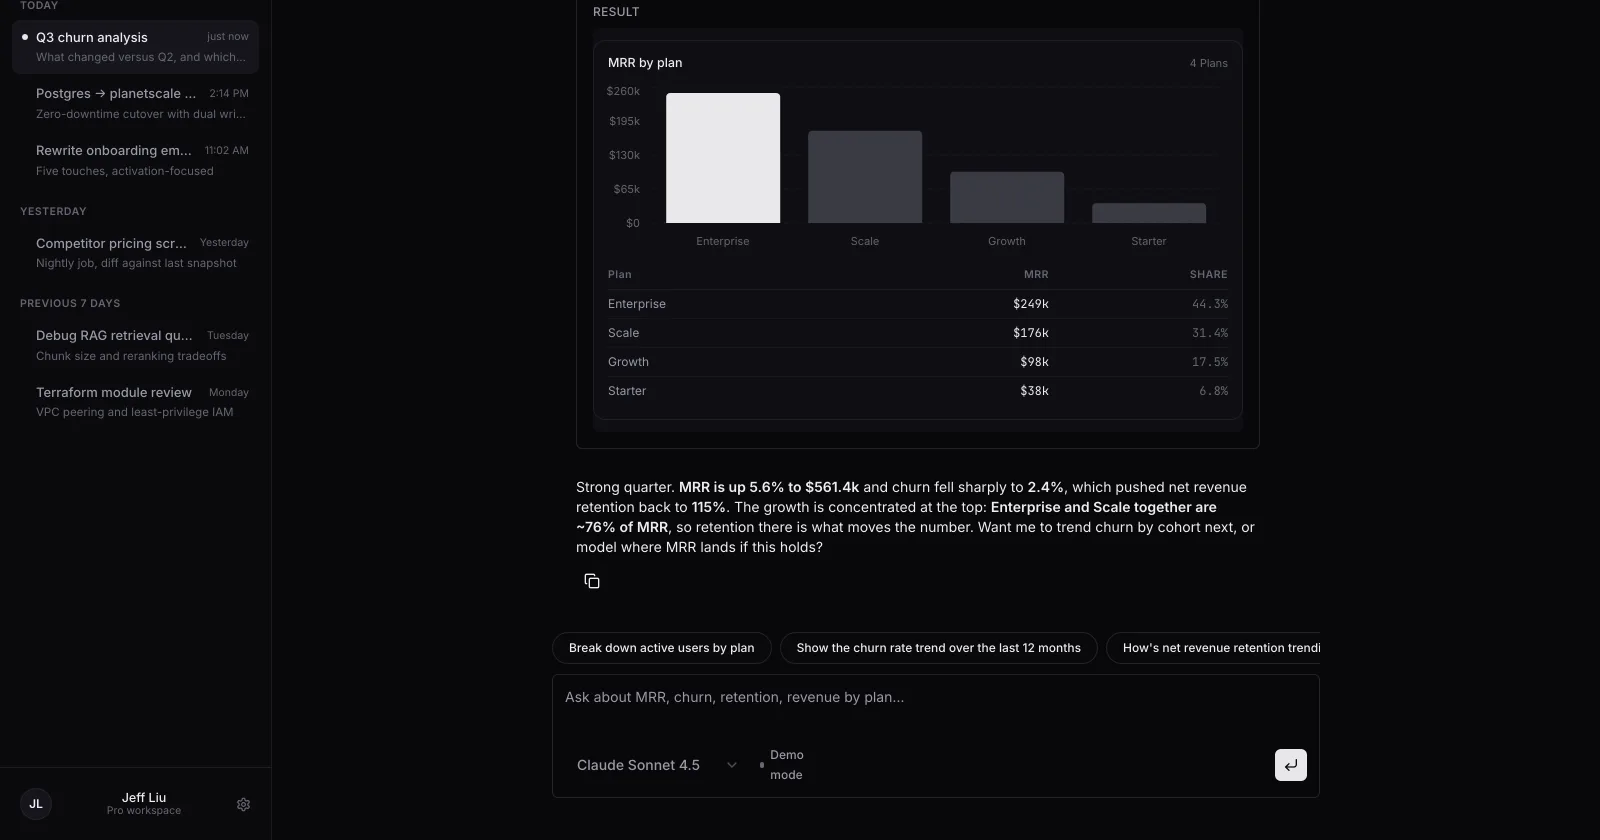Click the Pro workspace label
The height and width of the screenshot is (840, 1600).
(144, 811)
